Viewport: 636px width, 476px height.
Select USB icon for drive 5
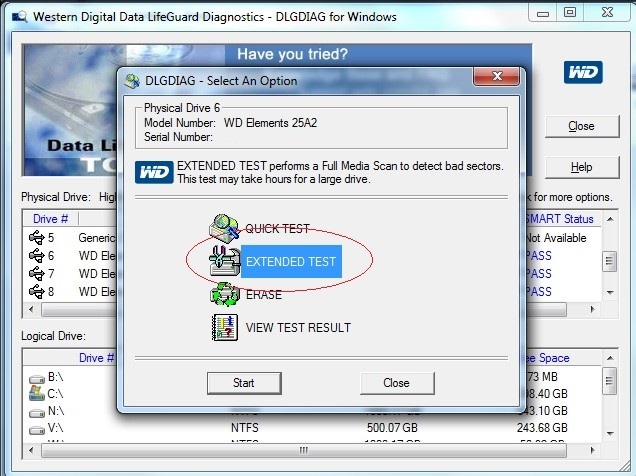click(x=37, y=238)
